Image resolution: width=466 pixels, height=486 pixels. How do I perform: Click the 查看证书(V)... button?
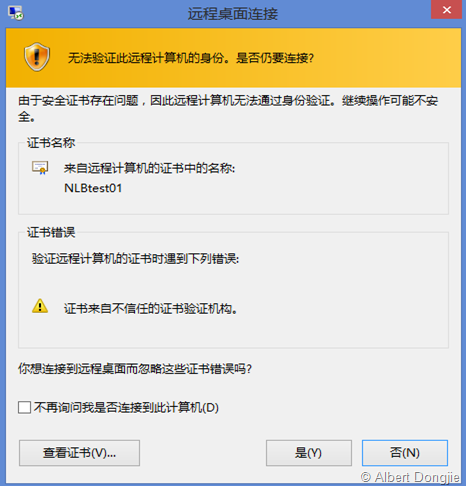[79, 453]
